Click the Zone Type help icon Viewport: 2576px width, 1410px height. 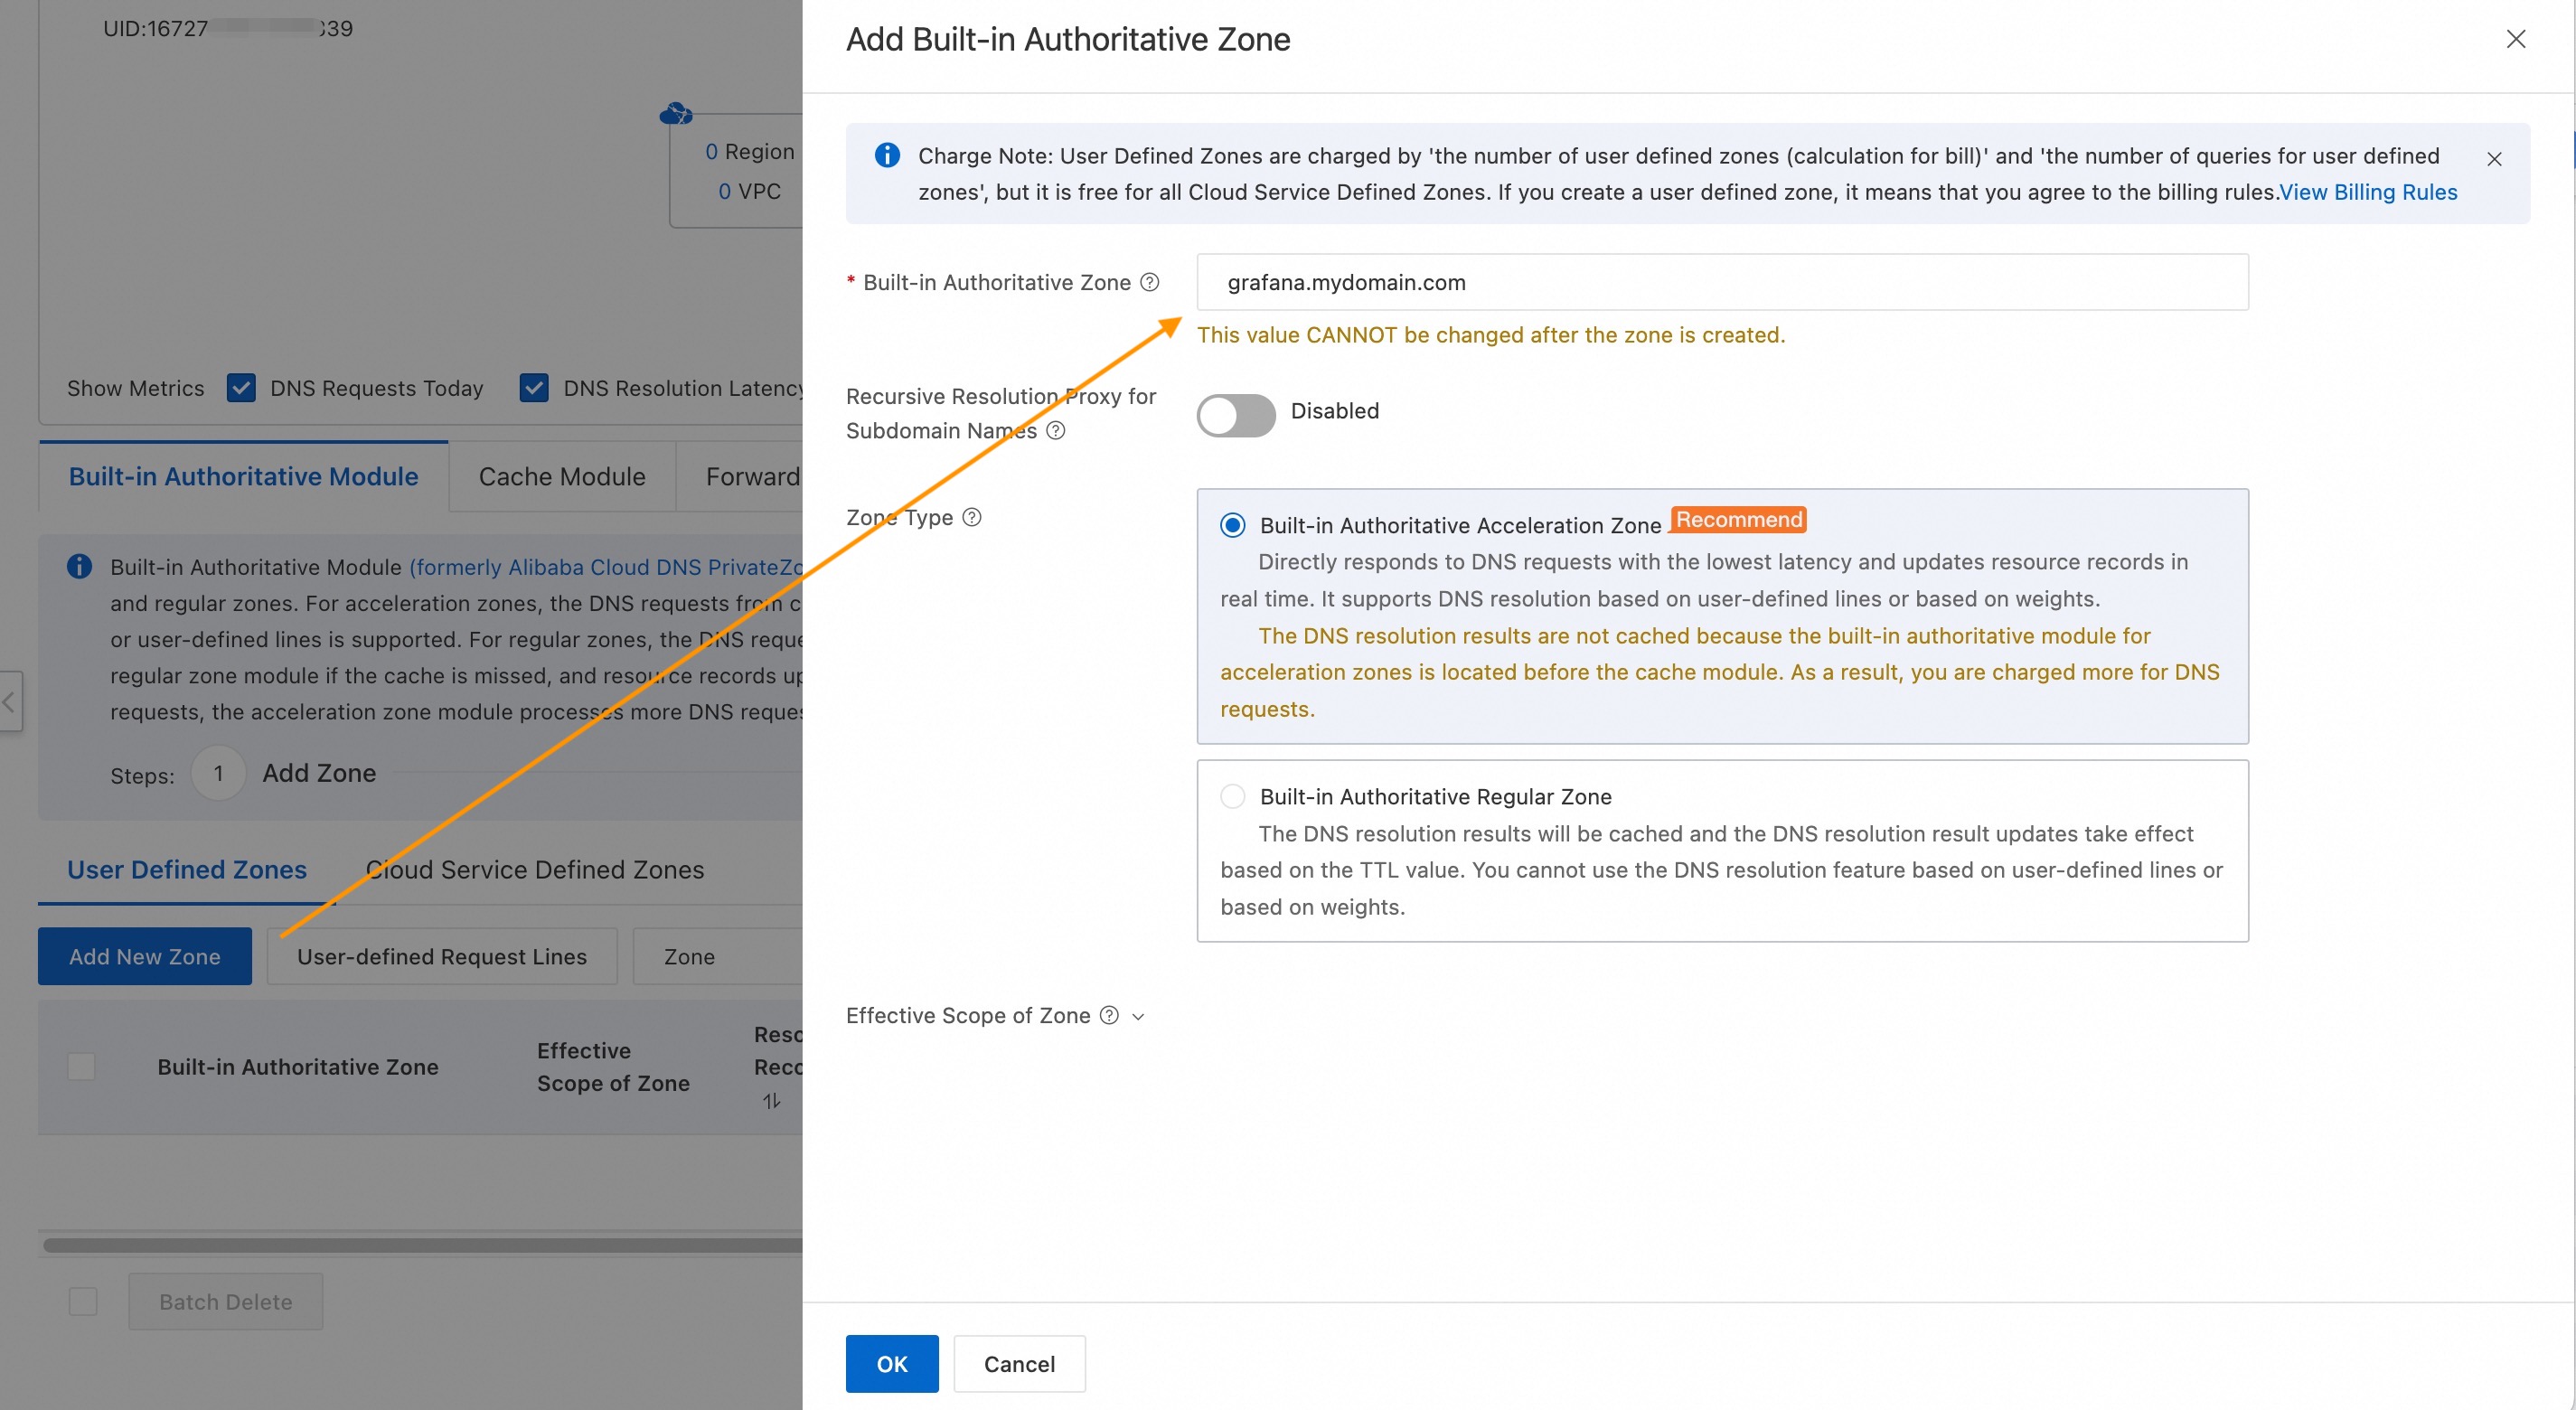pos(971,517)
